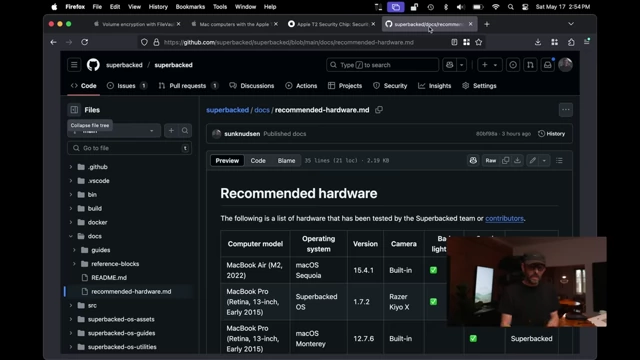The image size is (640, 360).
Task: Switch to Apple T2 Security Chip tab
Action: tap(331, 24)
